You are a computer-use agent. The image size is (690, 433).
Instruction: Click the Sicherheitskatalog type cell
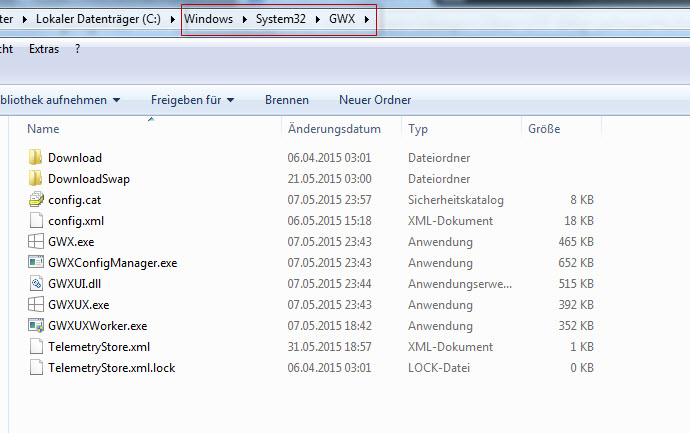click(455, 200)
